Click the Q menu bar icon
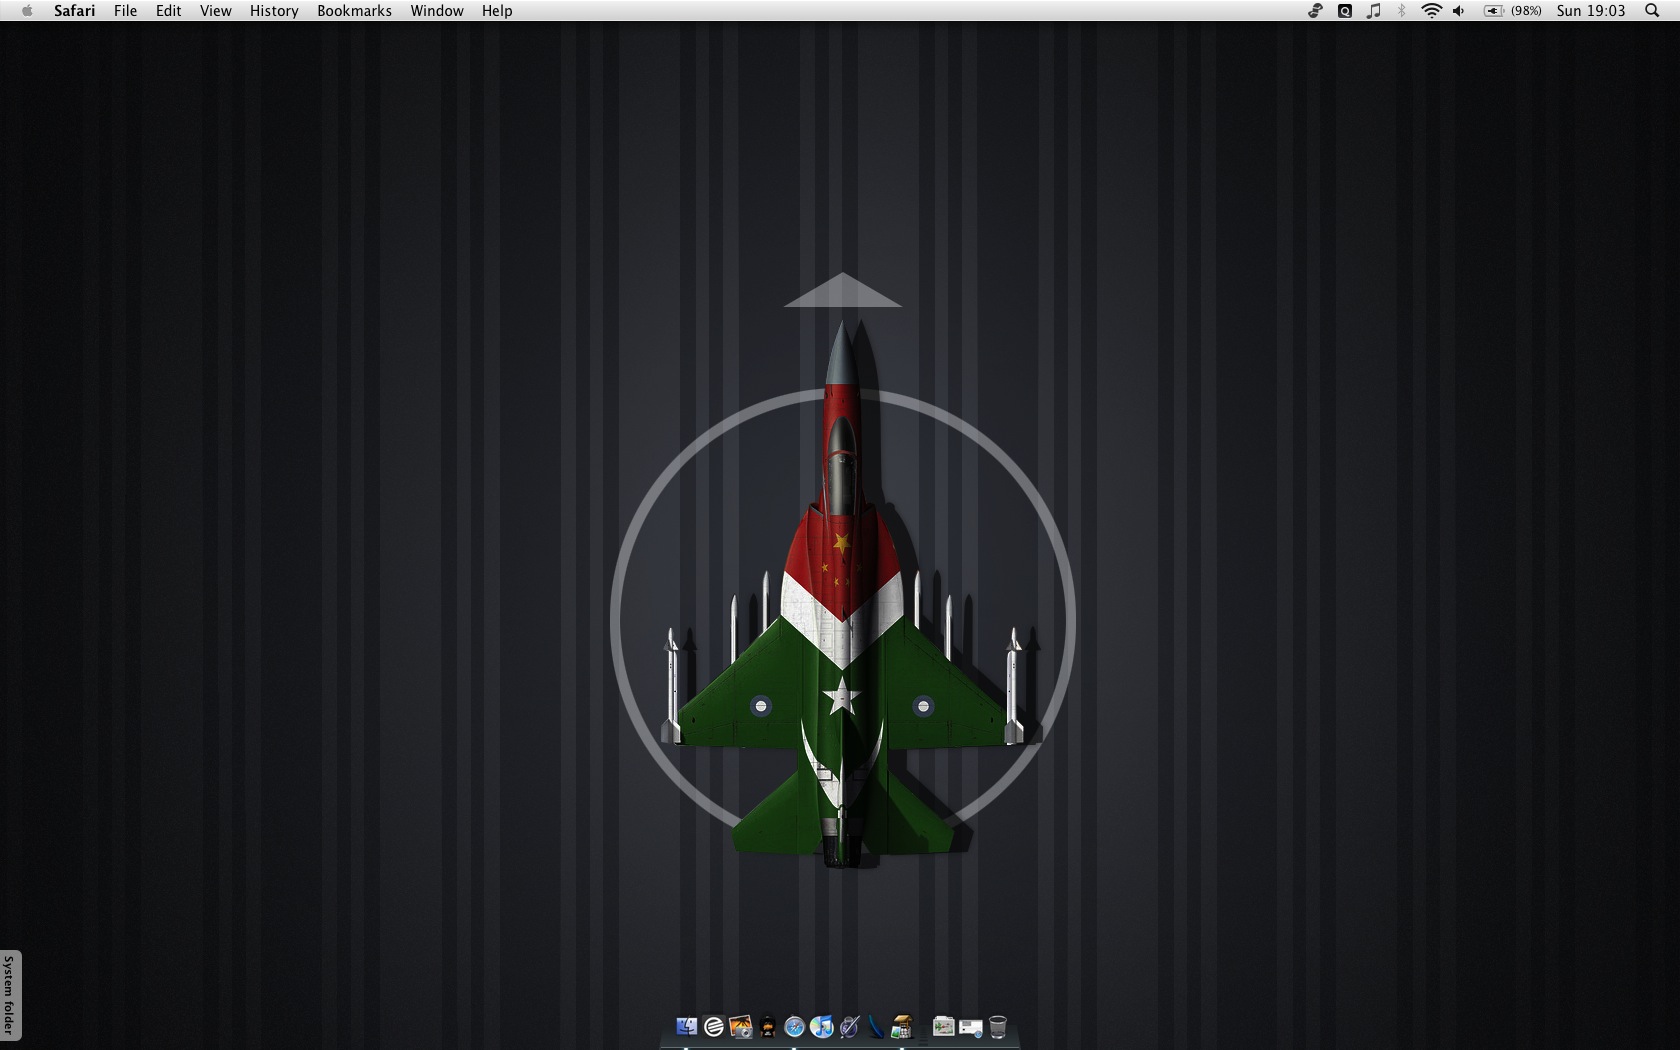Screen dimensions: 1680x1050 [x=1345, y=11]
